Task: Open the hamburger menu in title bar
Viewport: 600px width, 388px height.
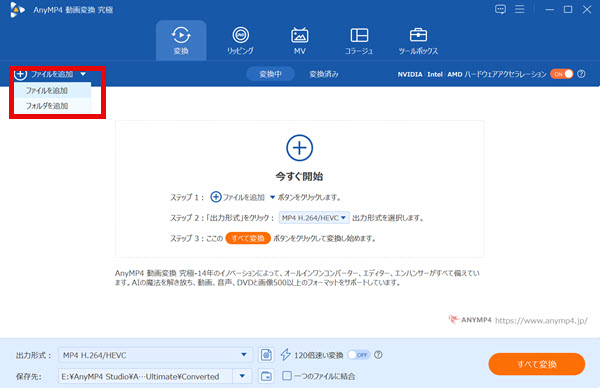Action: tap(519, 9)
